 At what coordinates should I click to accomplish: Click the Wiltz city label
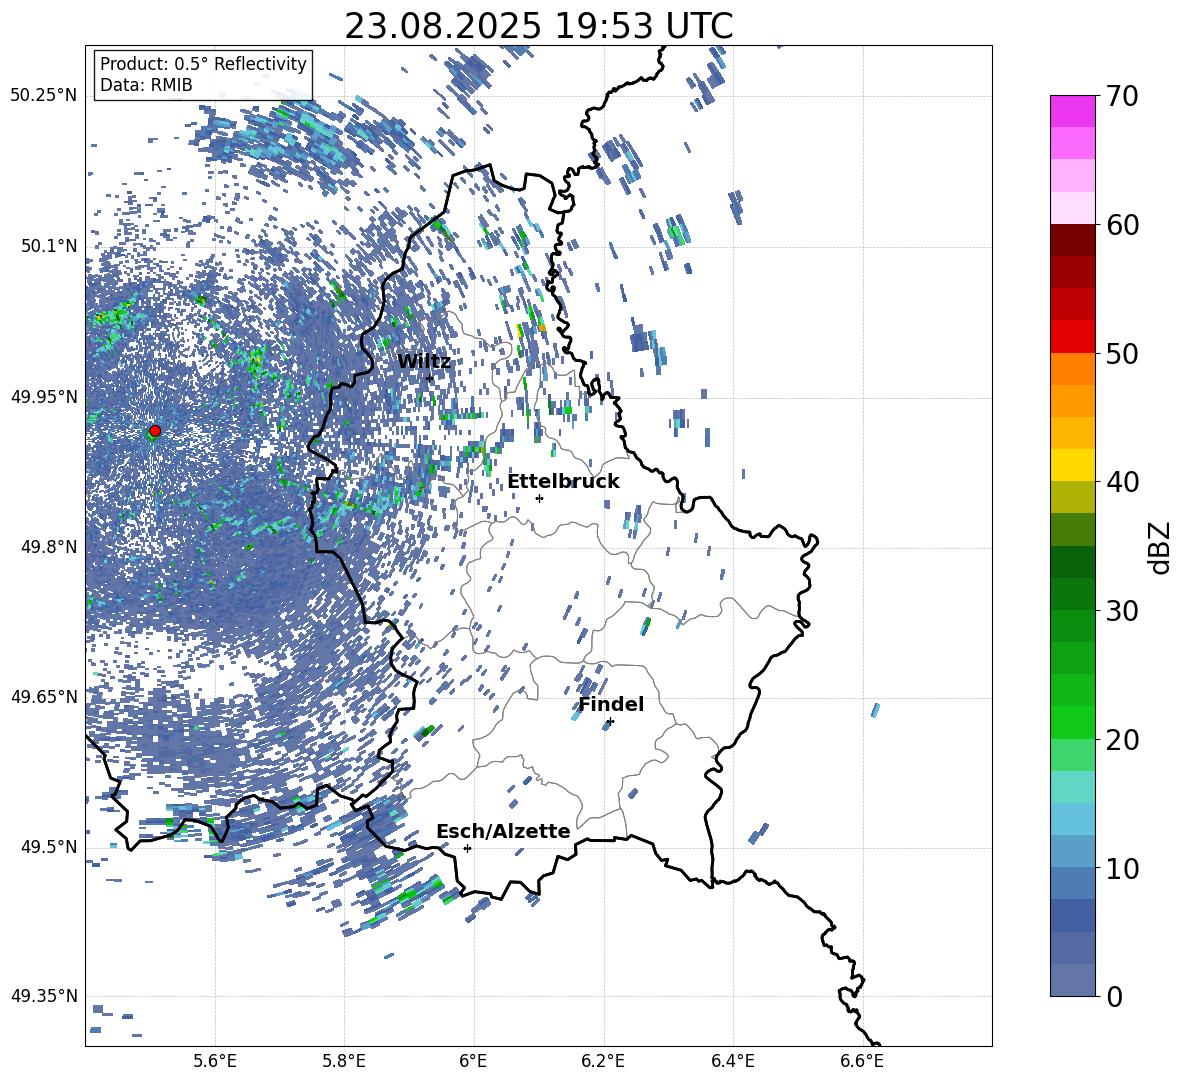coord(424,361)
